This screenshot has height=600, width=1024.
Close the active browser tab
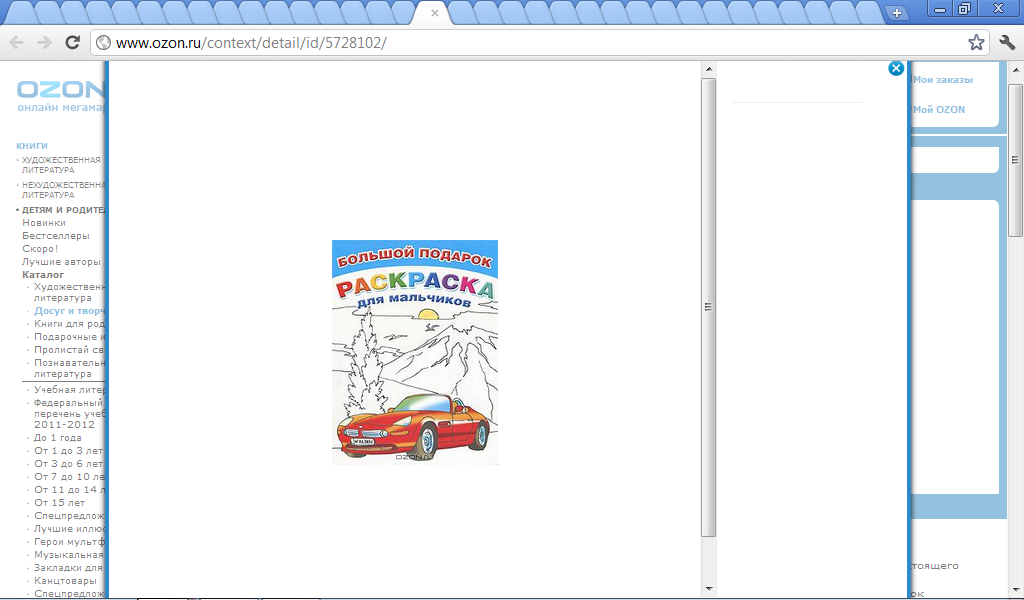435,13
